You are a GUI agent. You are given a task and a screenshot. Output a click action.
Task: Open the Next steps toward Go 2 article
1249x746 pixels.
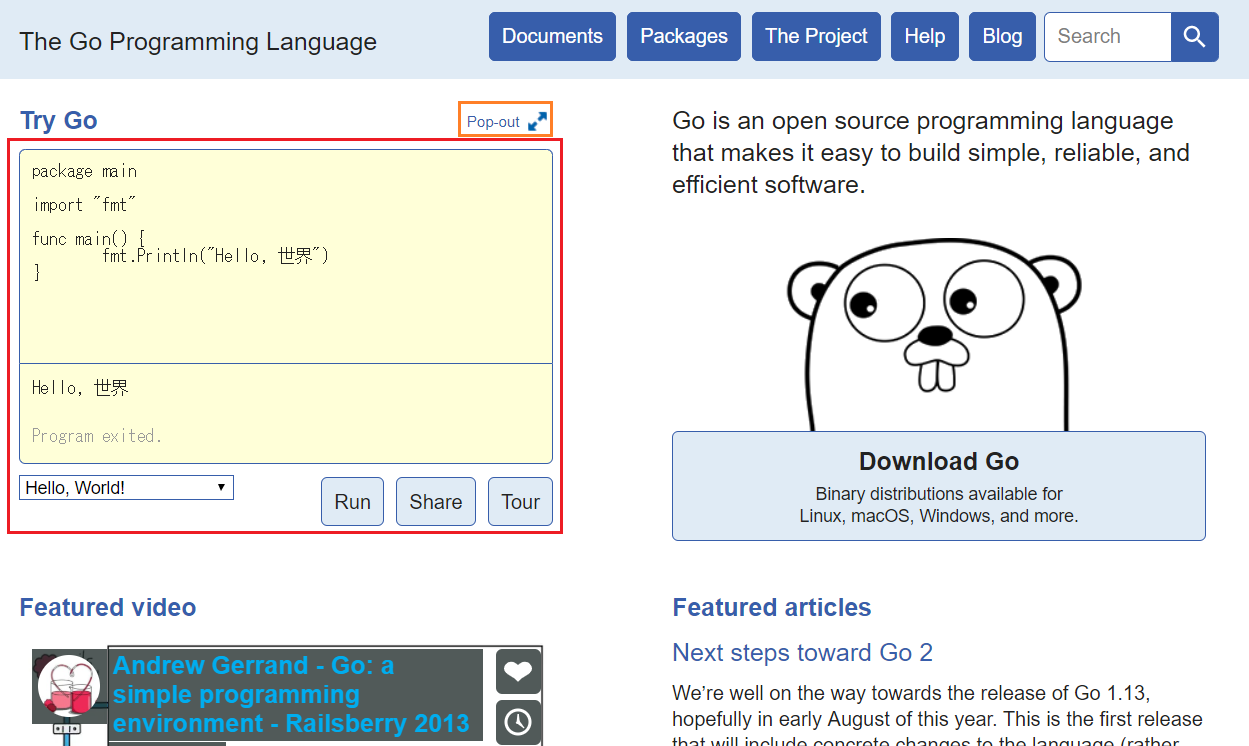802,653
